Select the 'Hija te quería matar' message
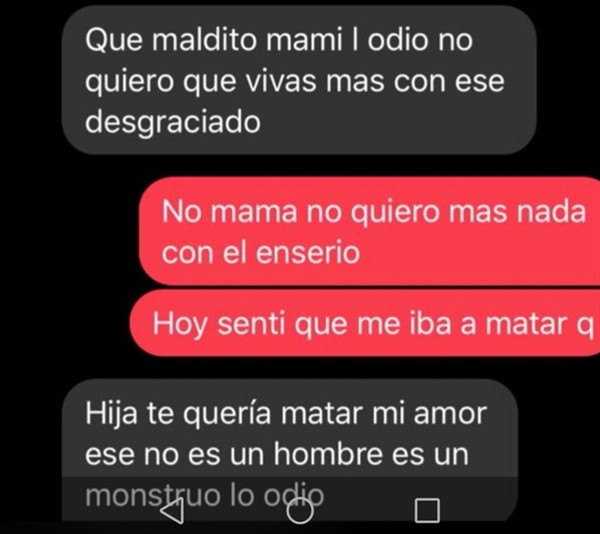Screen dimensions: 600x534 pyautogui.click(x=290, y=450)
